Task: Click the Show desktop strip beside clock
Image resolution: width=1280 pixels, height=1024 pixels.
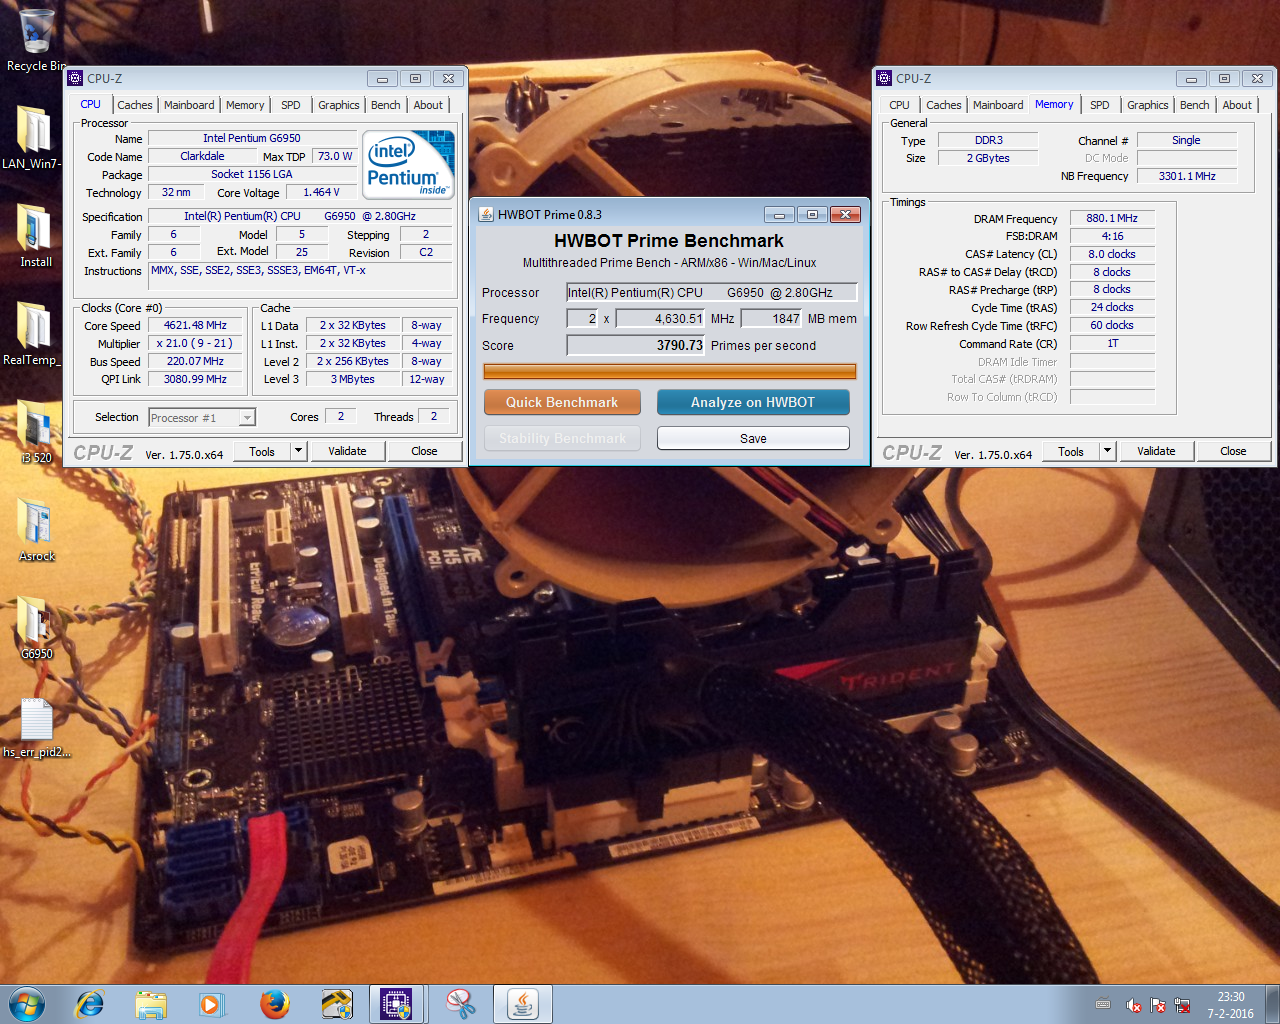Action: click(1272, 1005)
